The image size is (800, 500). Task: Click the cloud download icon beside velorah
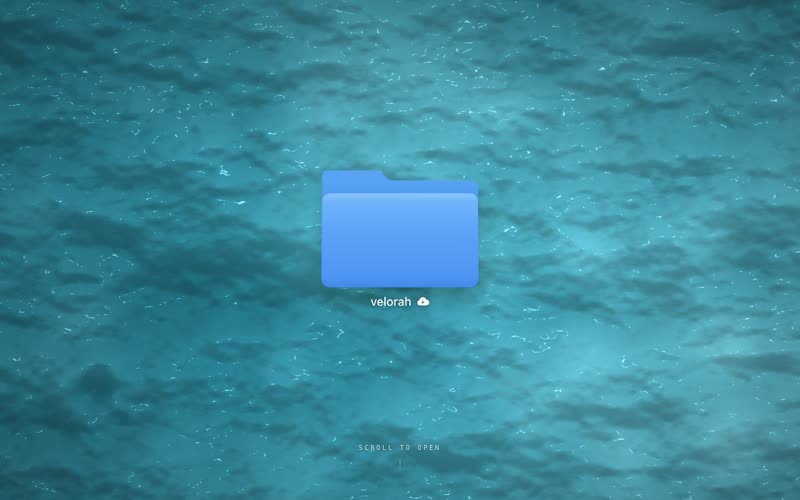point(423,302)
